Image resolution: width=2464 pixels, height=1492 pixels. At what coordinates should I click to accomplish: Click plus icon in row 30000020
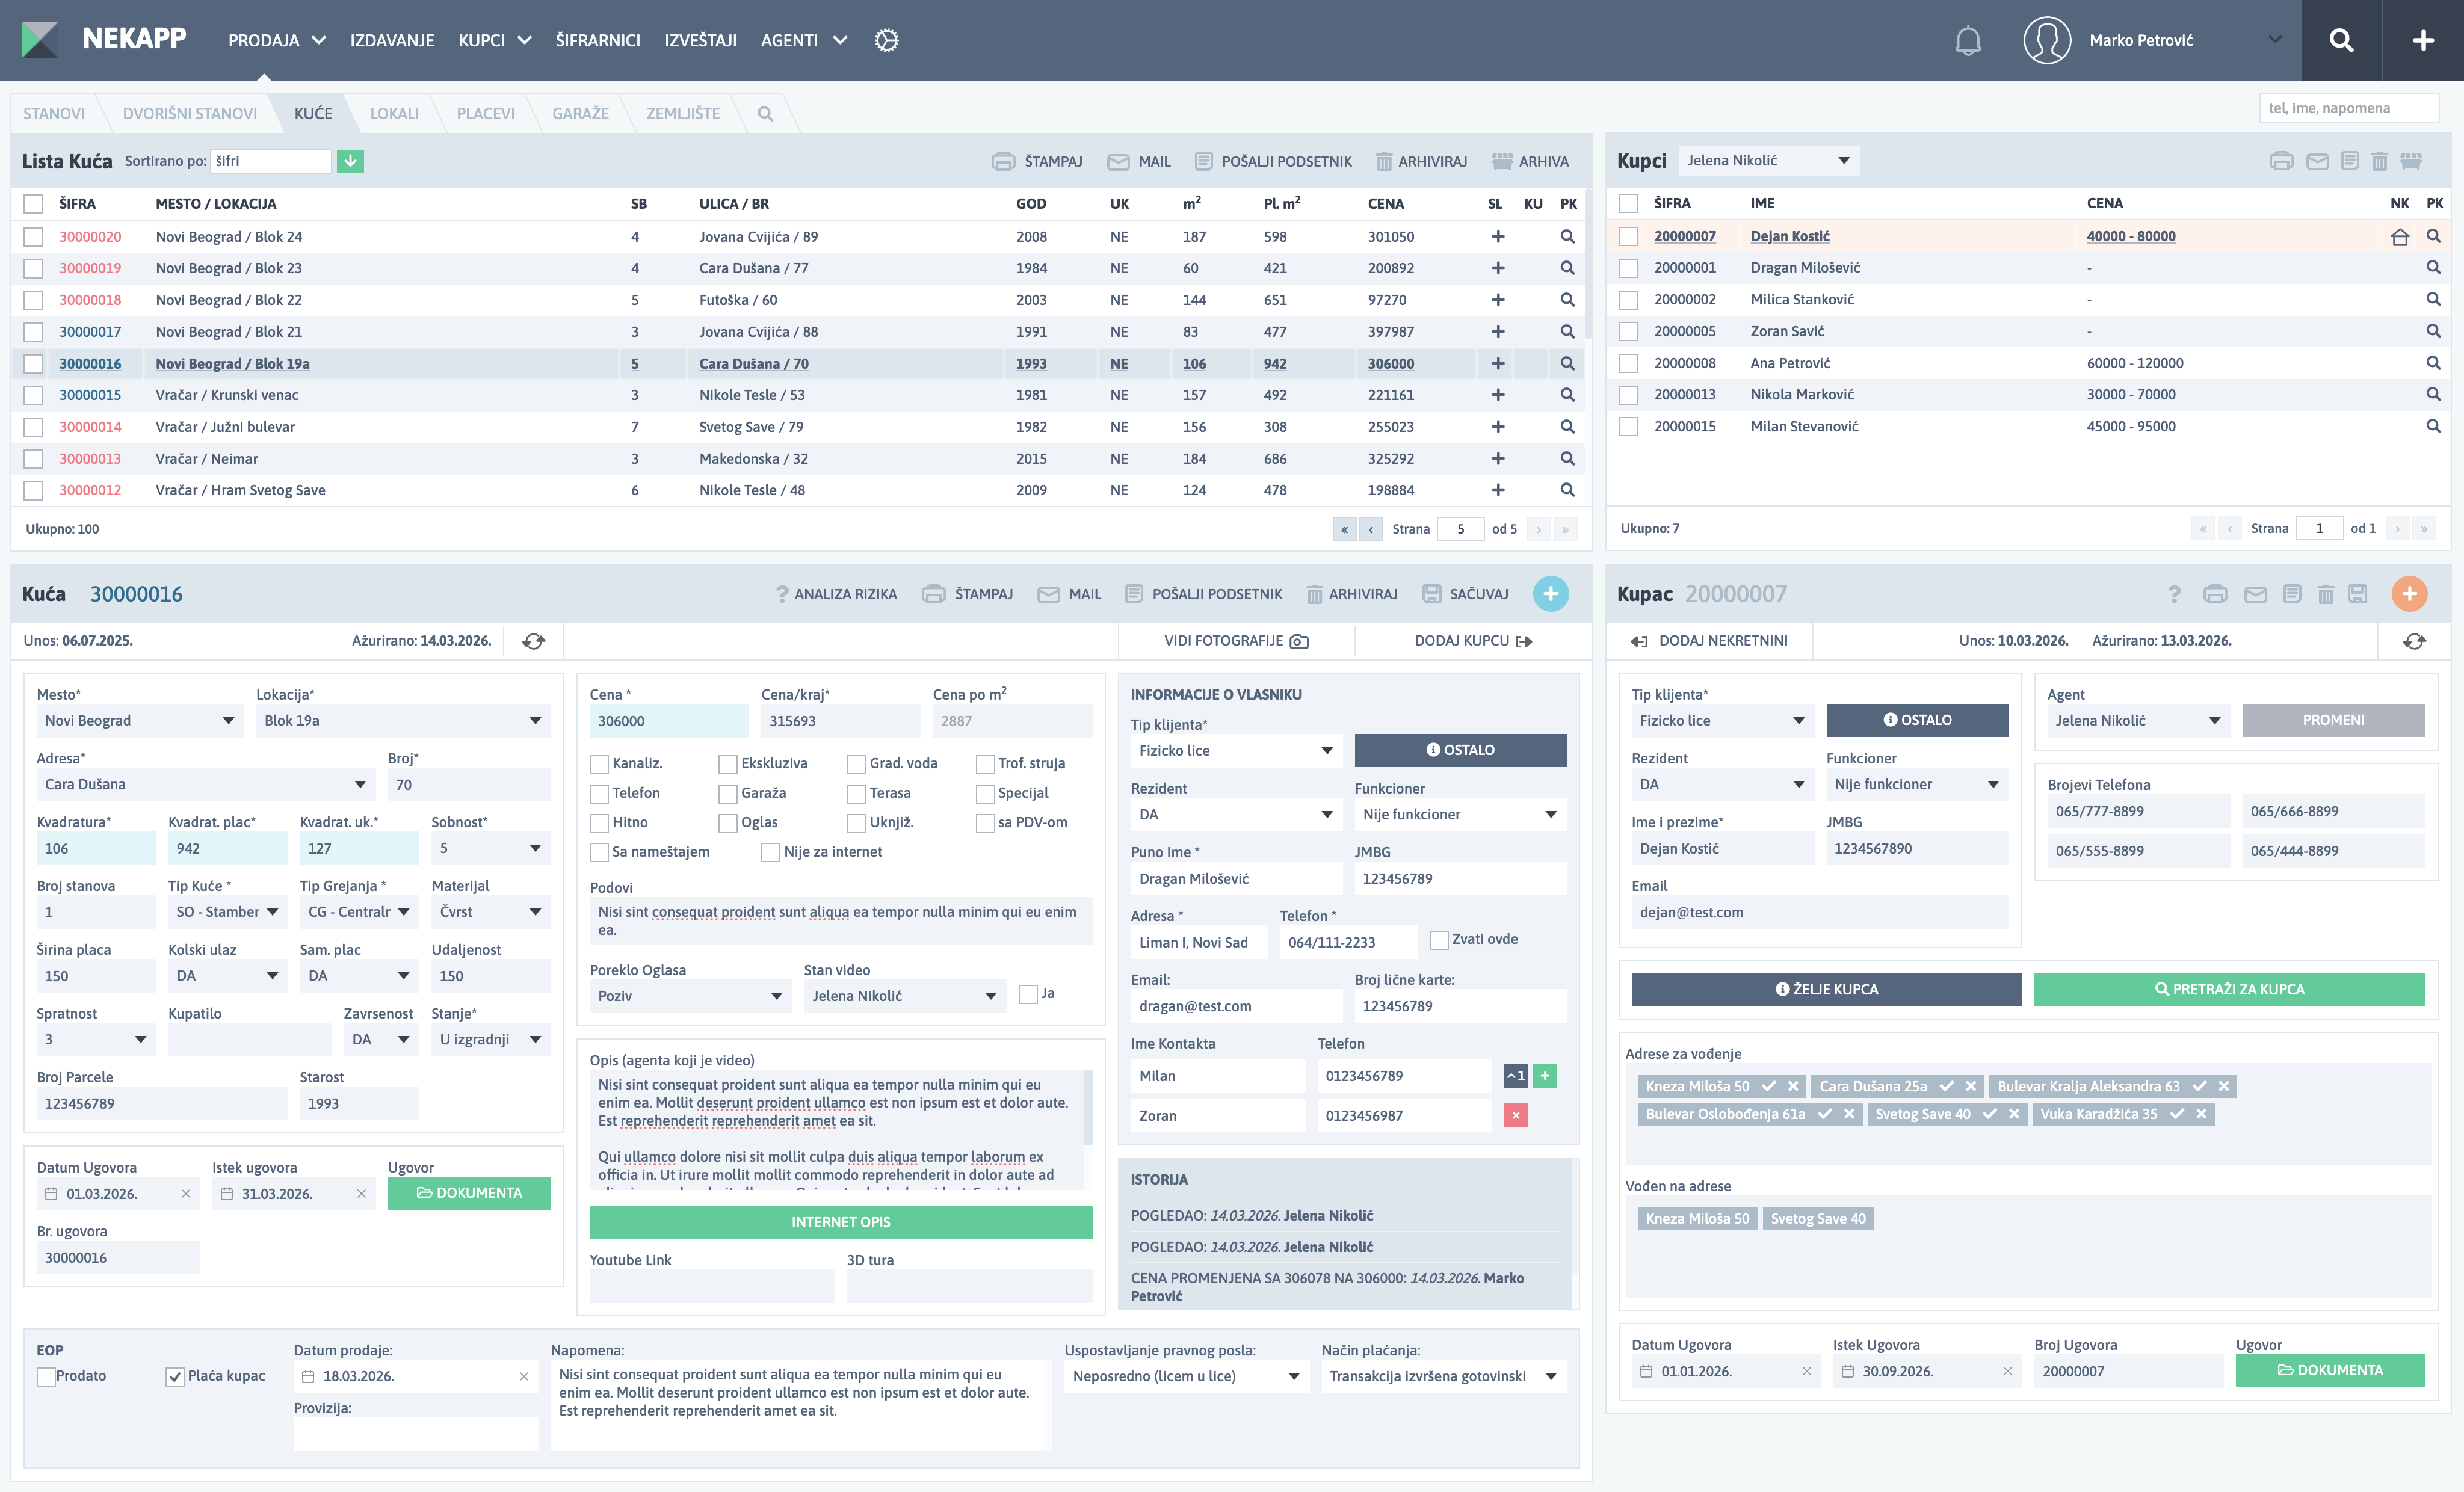(1497, 237)
